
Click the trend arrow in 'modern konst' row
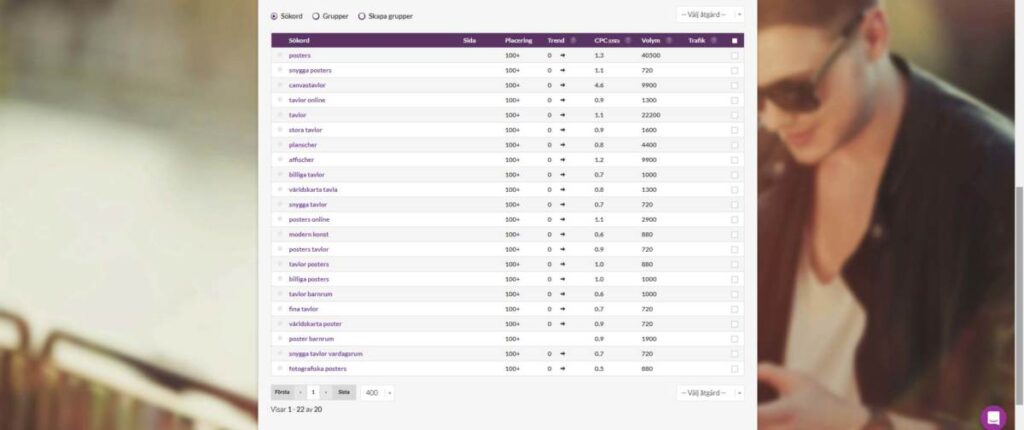pos(562,235)
